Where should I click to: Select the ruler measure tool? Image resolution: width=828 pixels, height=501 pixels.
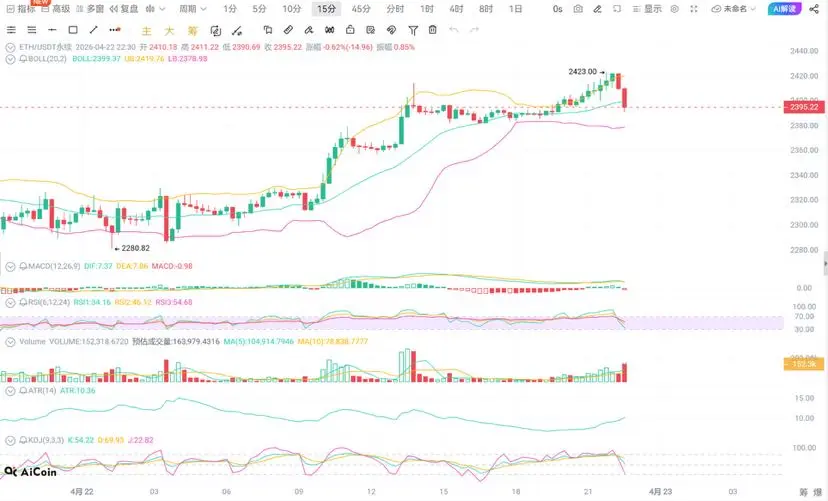[288, 30]
